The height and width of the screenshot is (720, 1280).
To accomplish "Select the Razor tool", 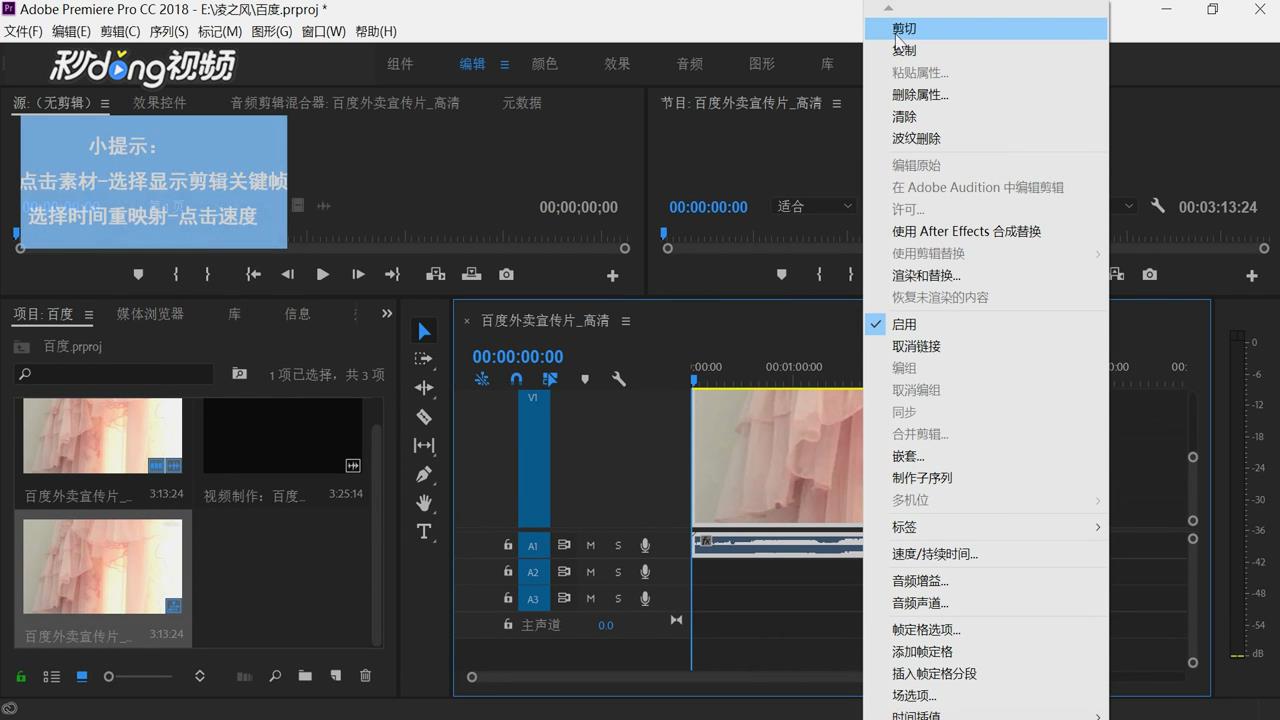I will [424, 417].
